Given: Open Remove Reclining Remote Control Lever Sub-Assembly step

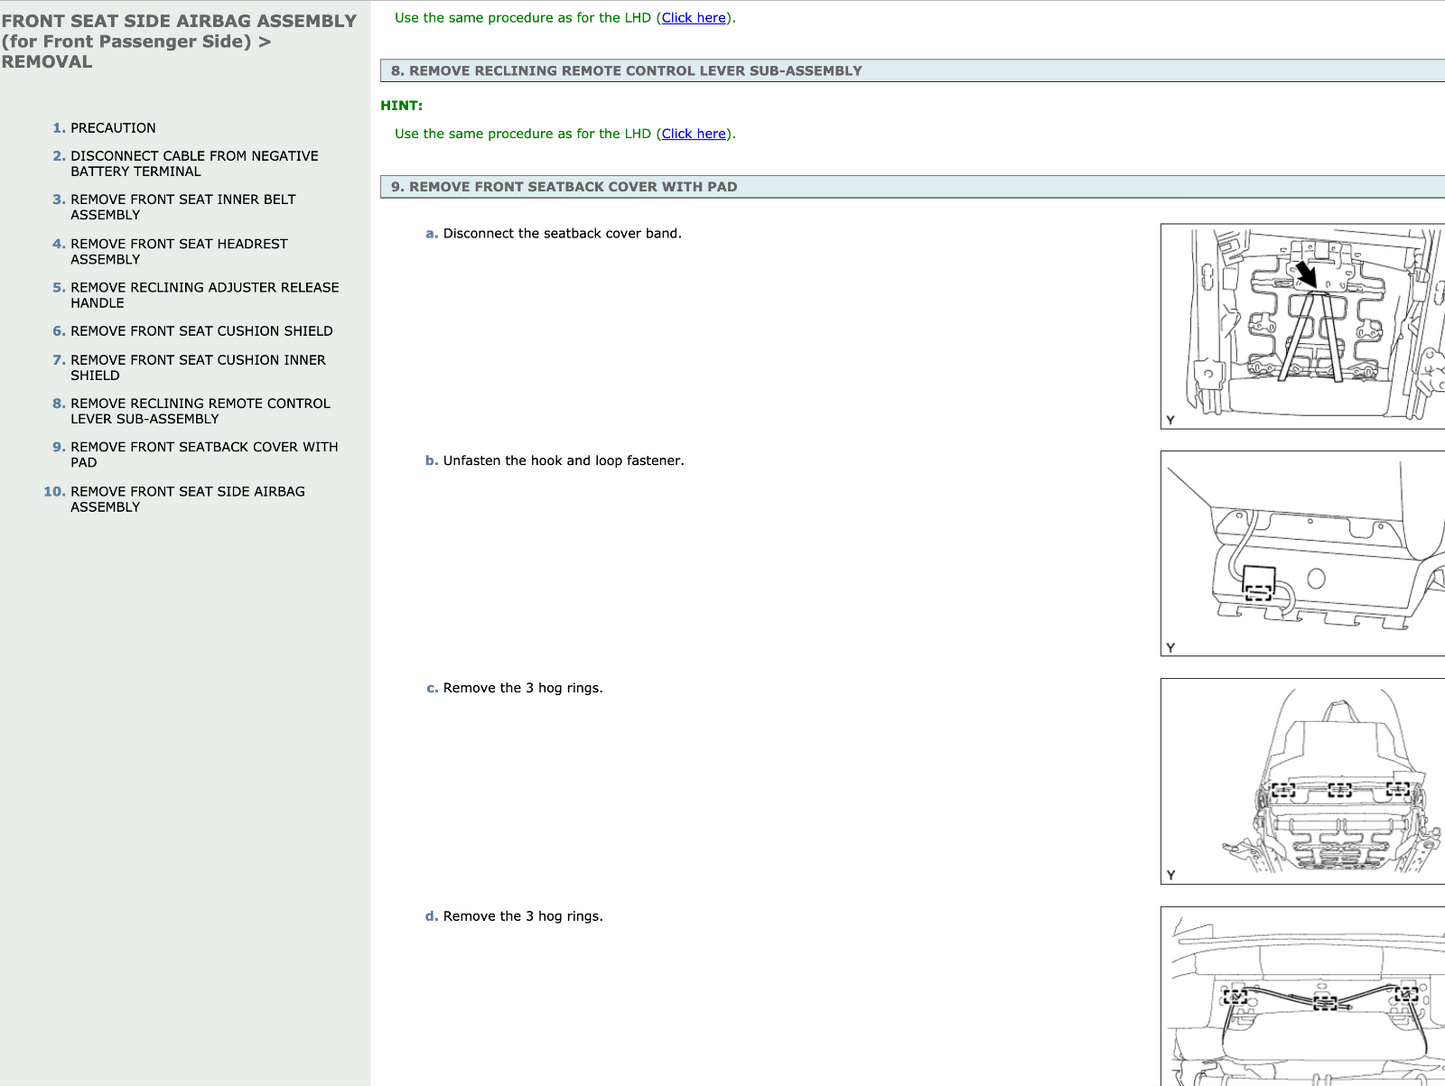Looking at the screenshot, I should click(200, 411).
